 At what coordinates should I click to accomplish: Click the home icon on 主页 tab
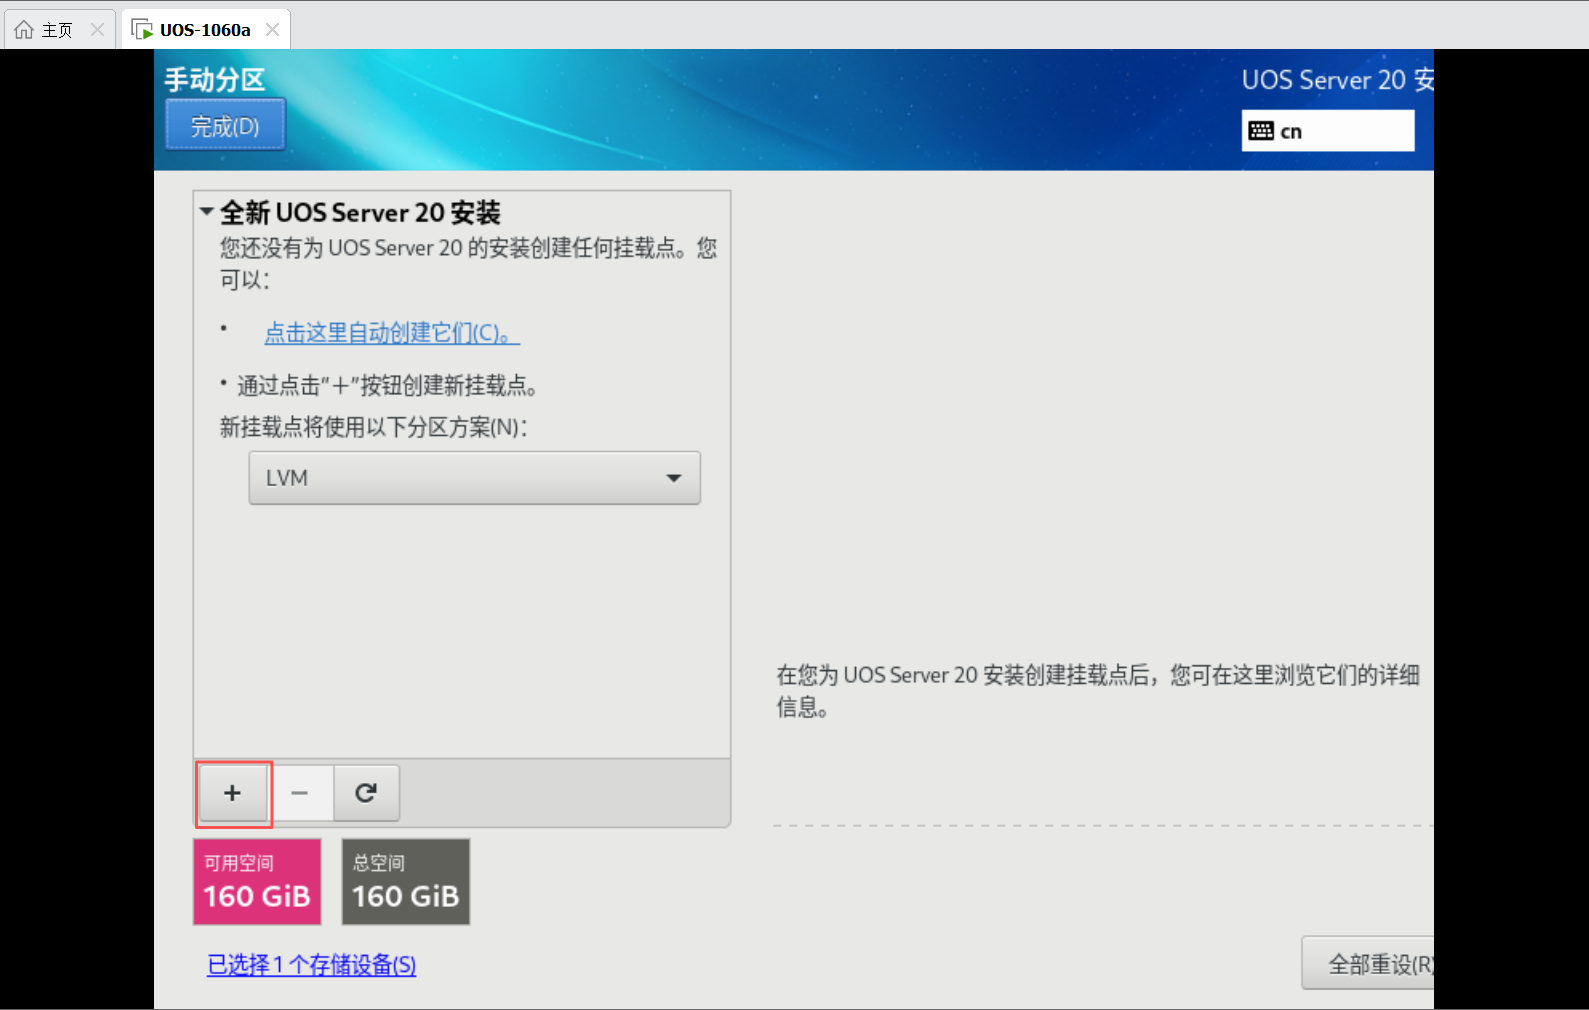pos(24,30)
